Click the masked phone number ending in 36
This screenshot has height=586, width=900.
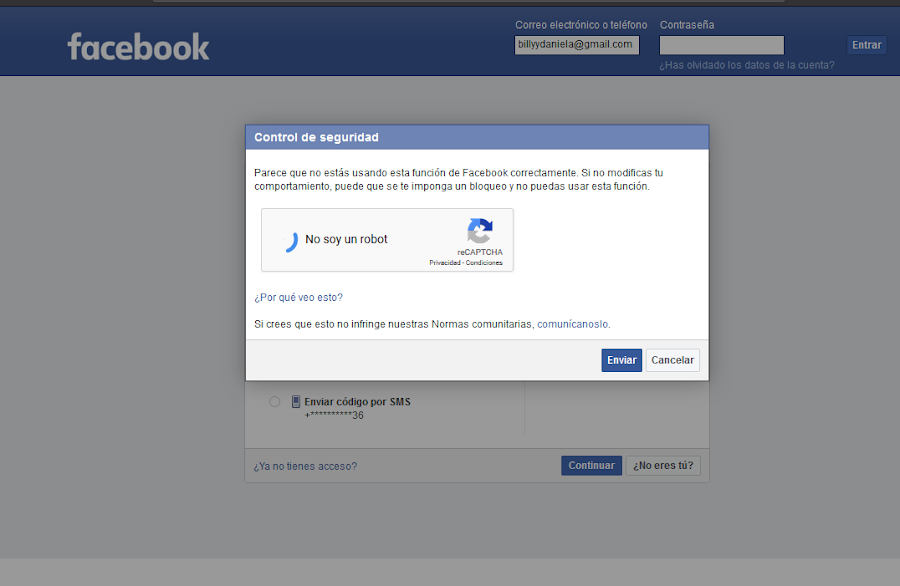coord(334,415)
